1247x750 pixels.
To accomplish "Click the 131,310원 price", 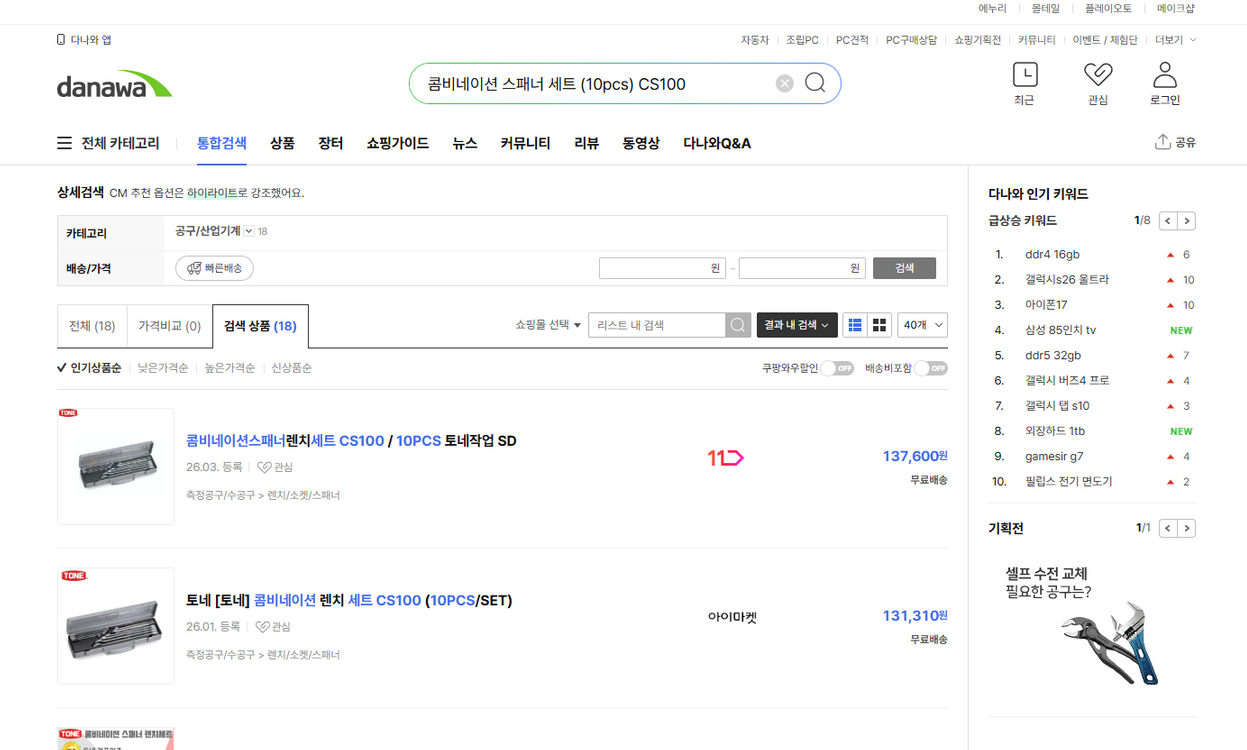I will (x=915, y=616).
